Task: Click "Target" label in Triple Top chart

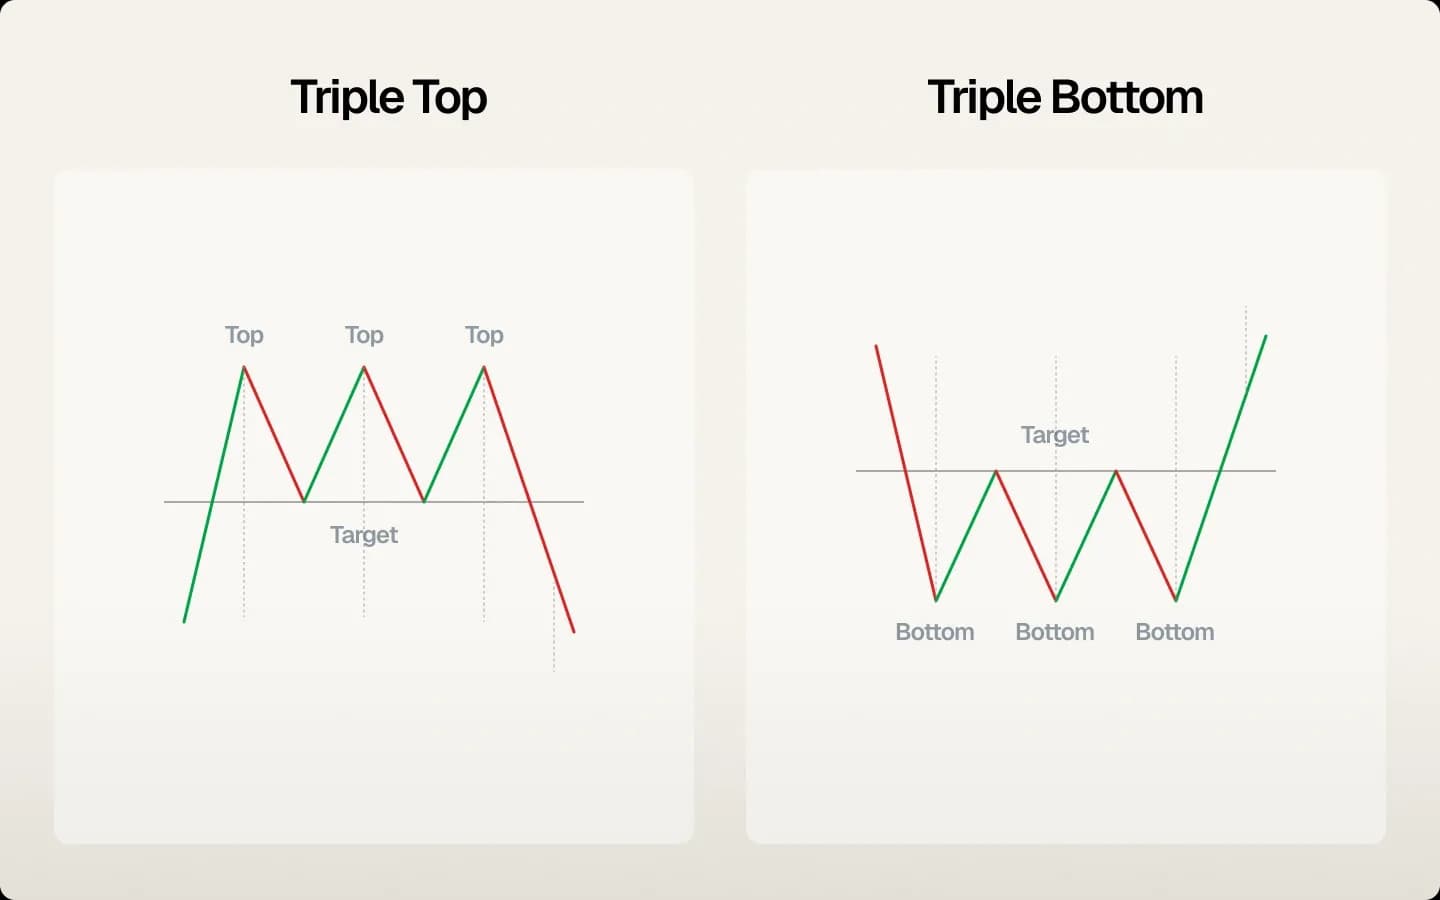Action: point(364,535)
